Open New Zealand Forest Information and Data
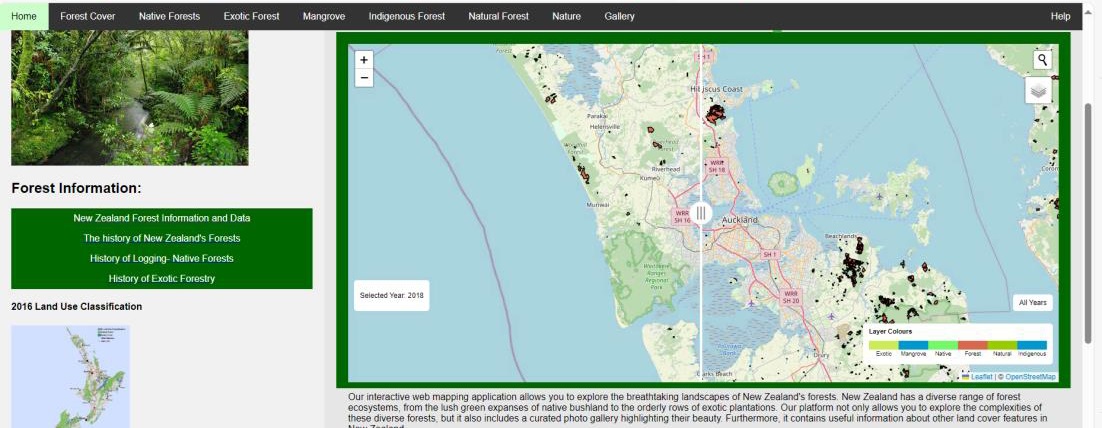 [162, 218]
